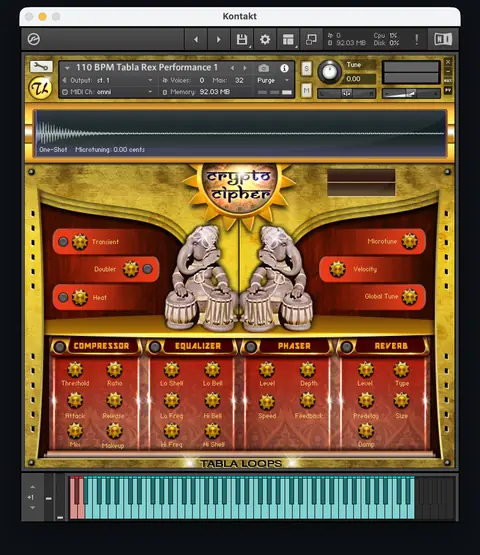
Task: Enable the Phaser power button
Action: coord(251,347)
